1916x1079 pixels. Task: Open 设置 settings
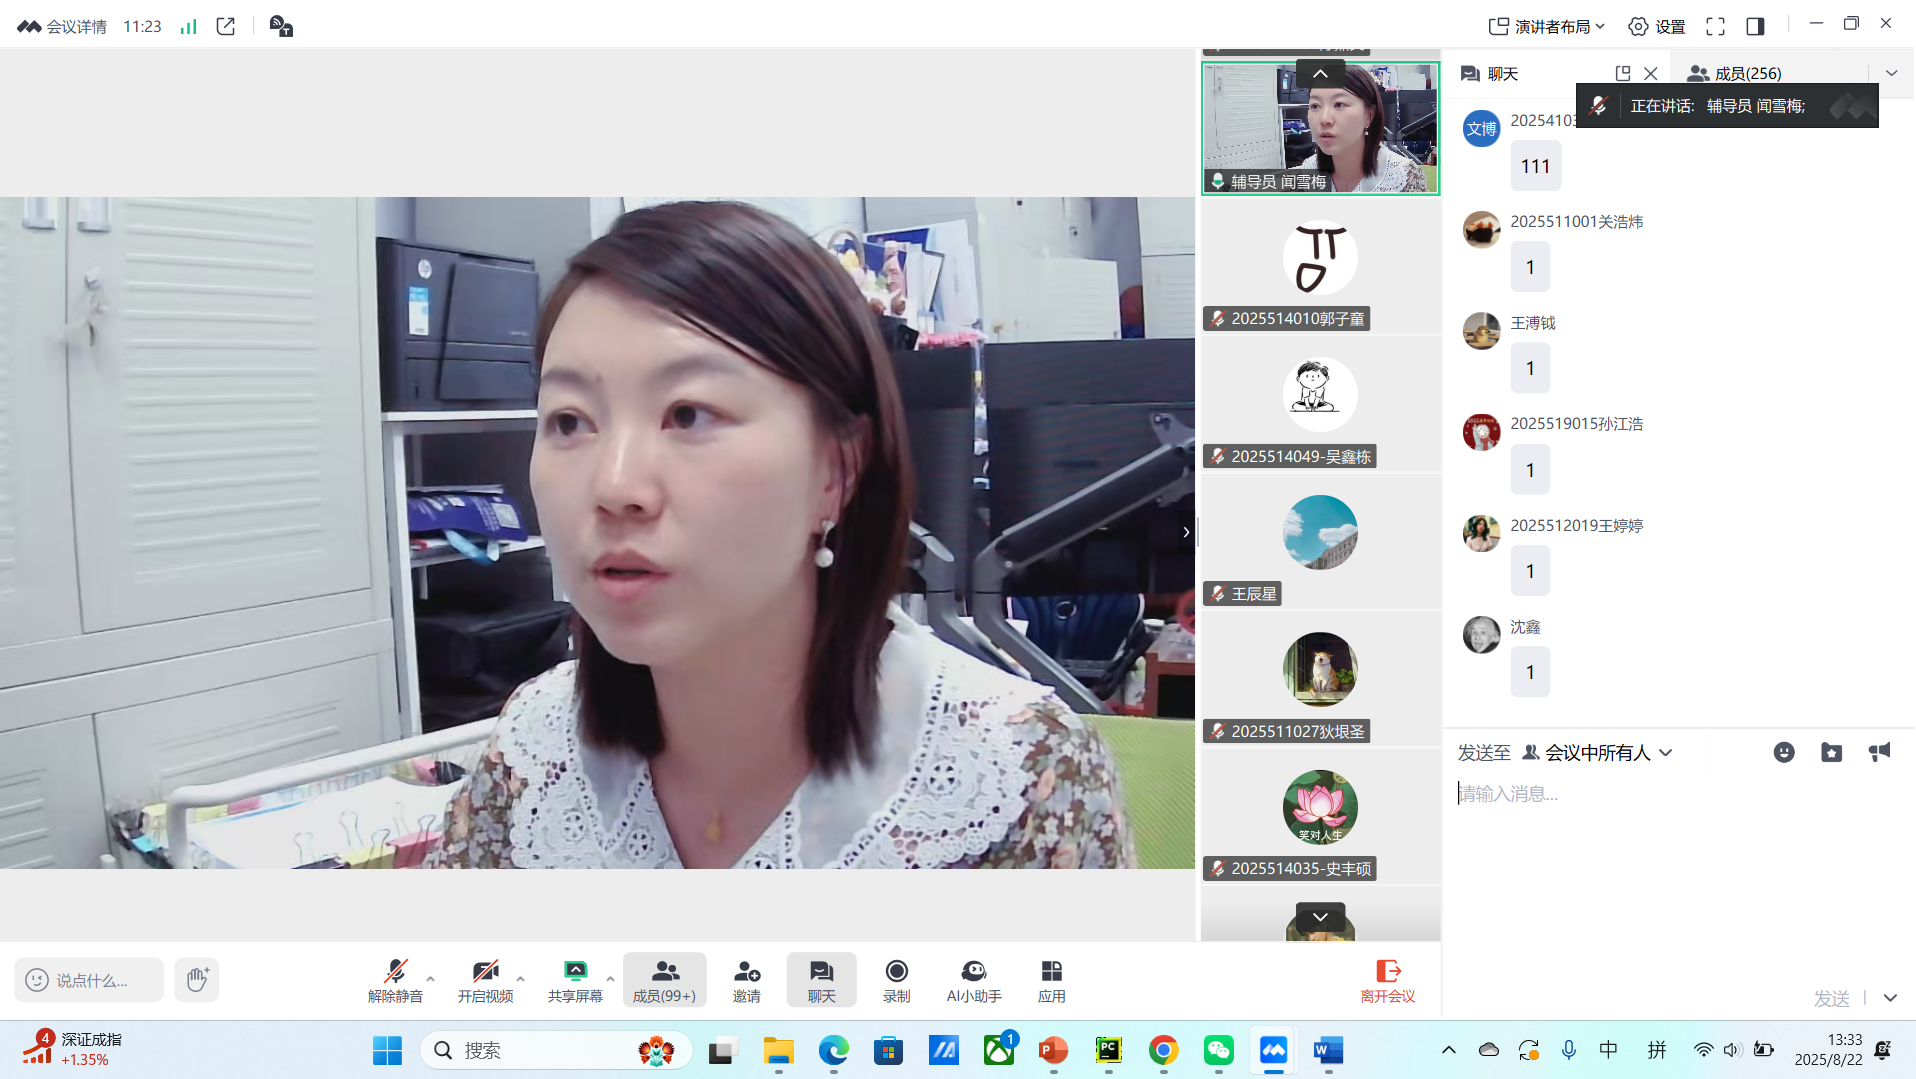click(x=1657, y=26)
